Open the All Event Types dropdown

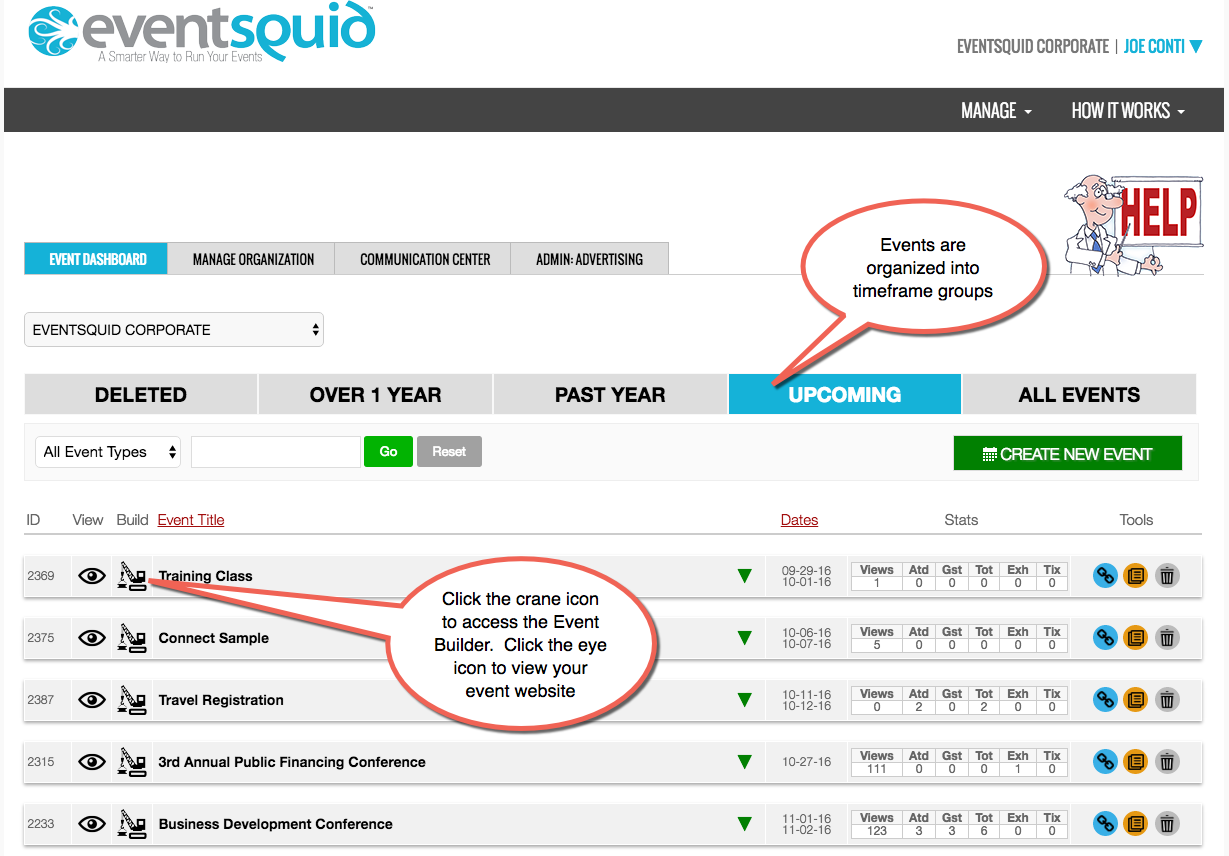pos(108,452)
